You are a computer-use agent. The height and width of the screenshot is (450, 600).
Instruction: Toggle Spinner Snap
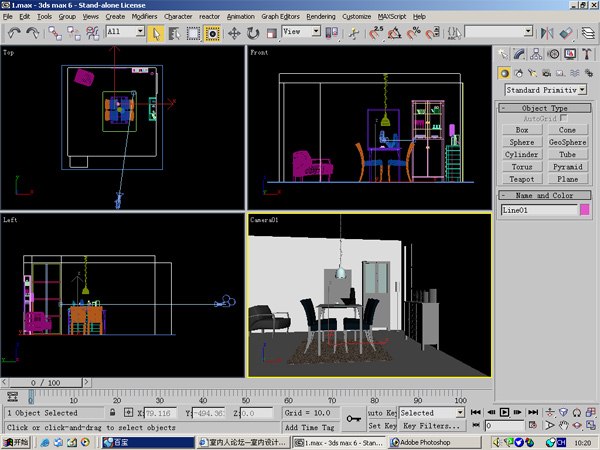(432, 33)
